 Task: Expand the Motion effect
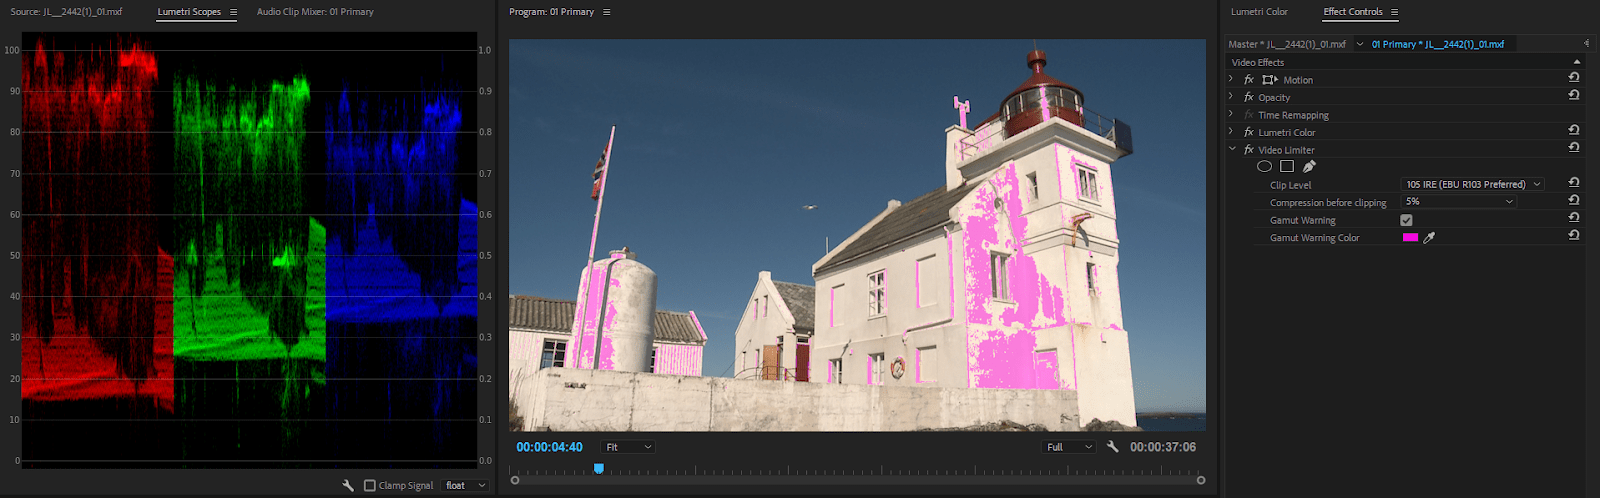[1231, 79]
